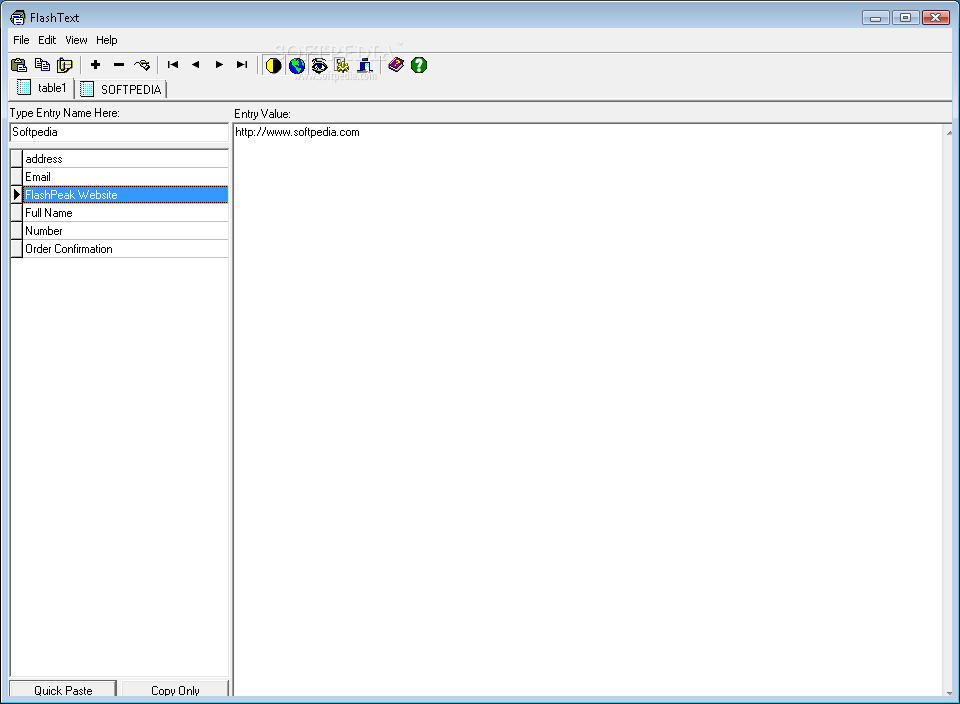Click the gear settings toolbar icon
This screenshot has height=704, width=960.
coord(342,66)
